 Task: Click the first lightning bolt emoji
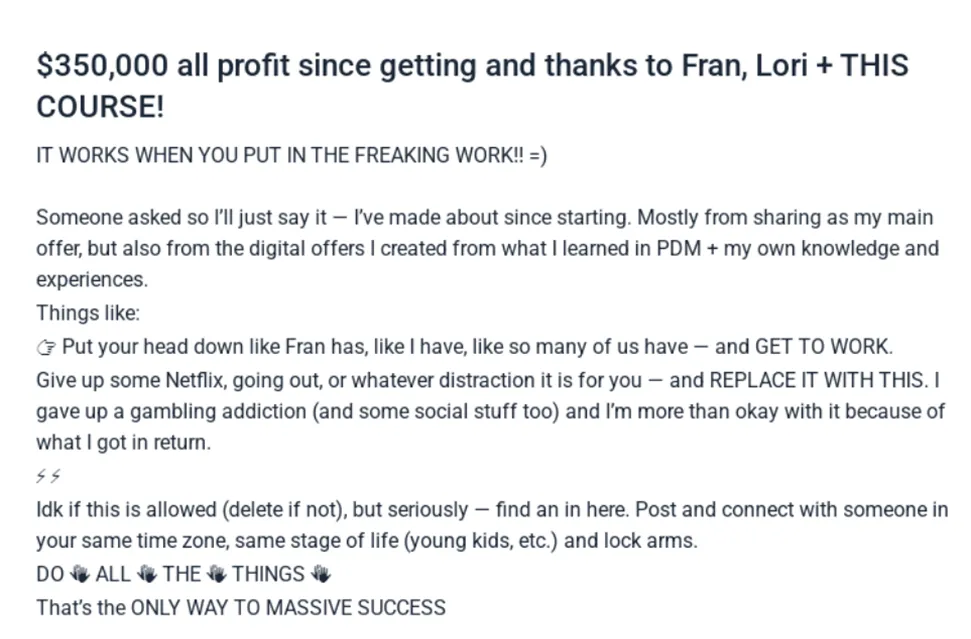tap(42, 477)
